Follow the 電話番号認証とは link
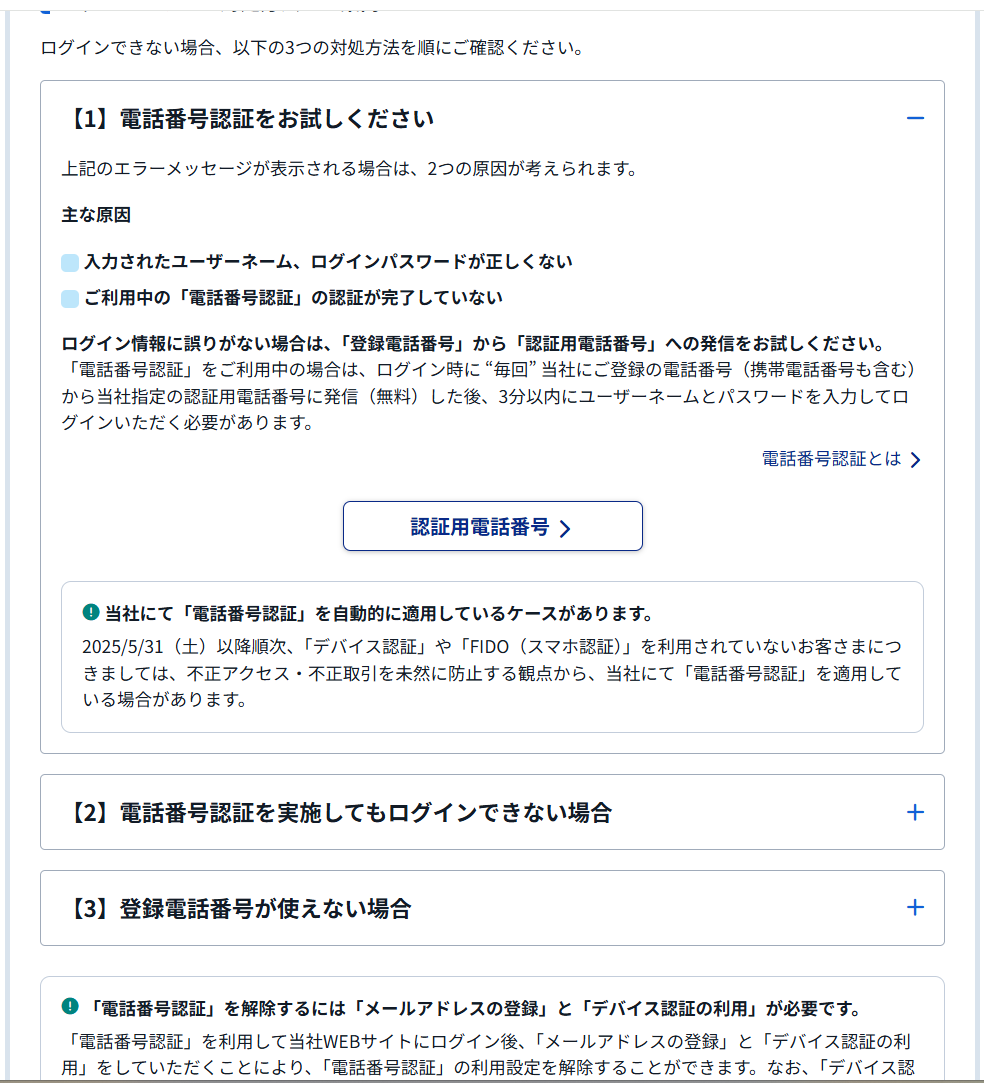Image resolution: width=984 pixels, height=1083 pixels. 831,459
